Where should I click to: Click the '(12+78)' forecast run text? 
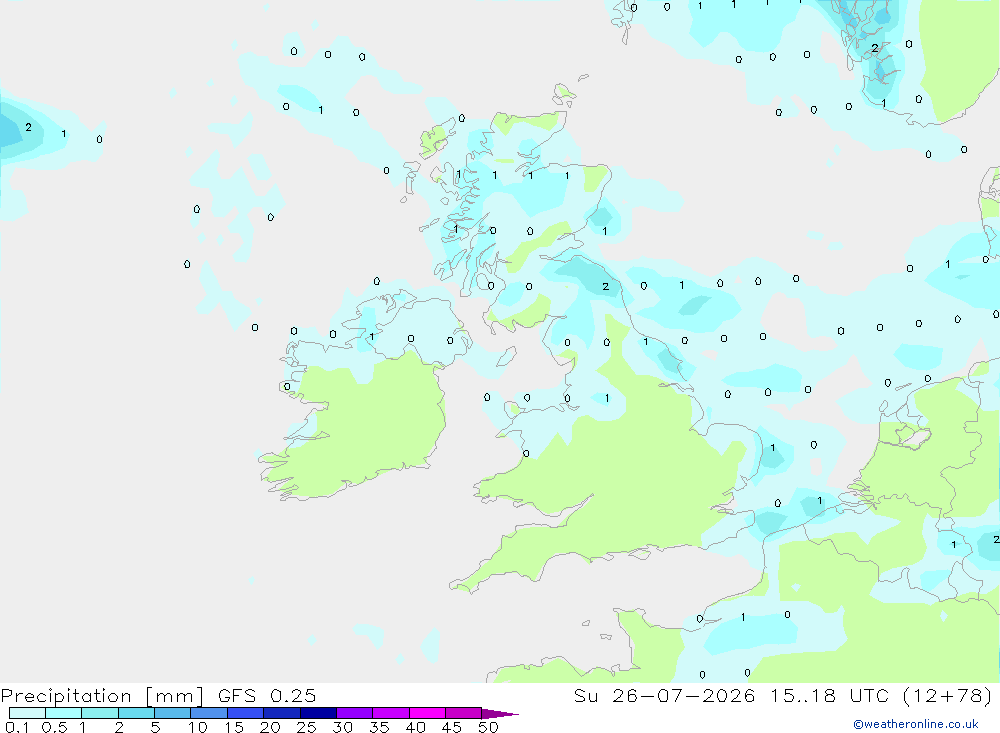click(948, 695)
